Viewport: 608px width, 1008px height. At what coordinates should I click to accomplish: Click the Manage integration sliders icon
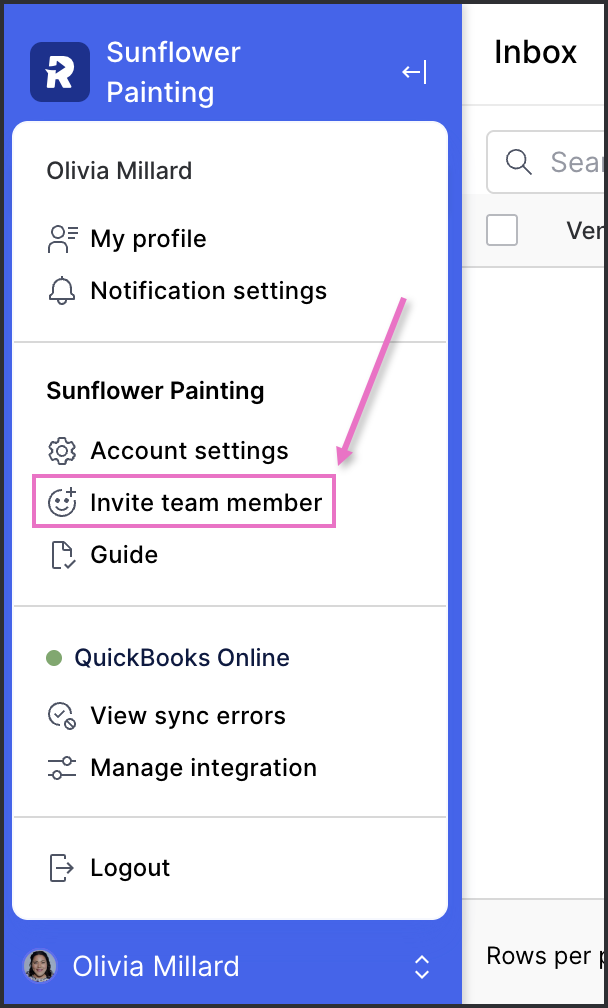[62, 768]
